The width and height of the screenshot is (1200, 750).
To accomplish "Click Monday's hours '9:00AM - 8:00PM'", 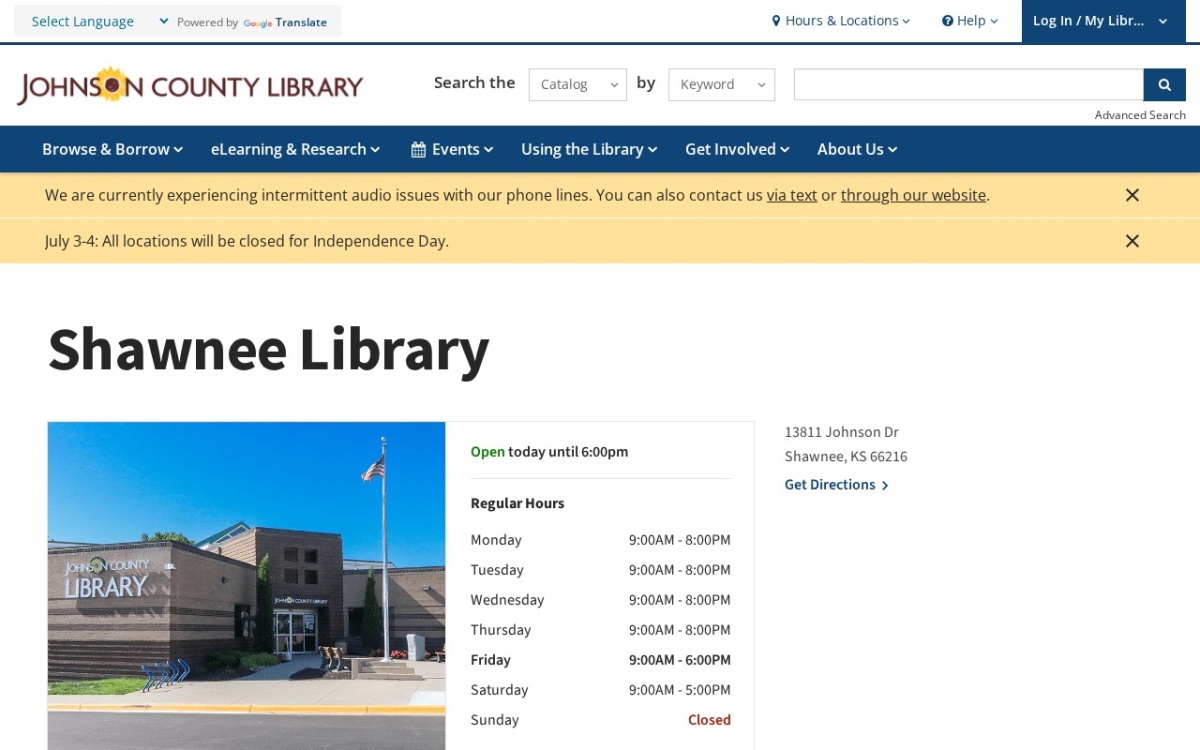I will coord(680,540).
